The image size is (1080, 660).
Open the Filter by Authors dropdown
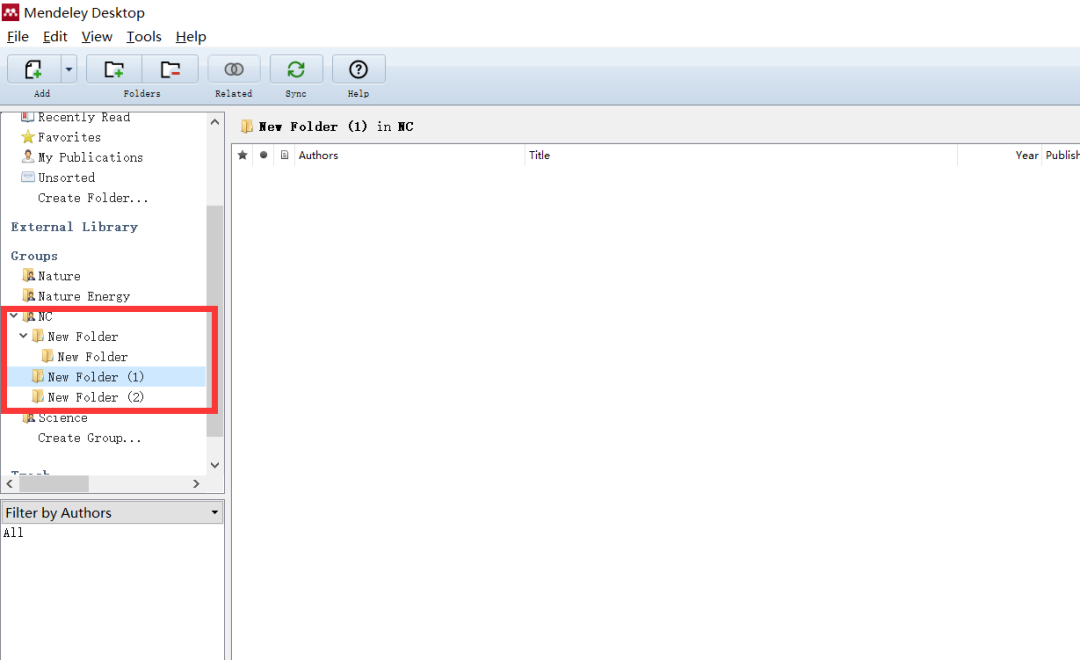click(112, 513)
